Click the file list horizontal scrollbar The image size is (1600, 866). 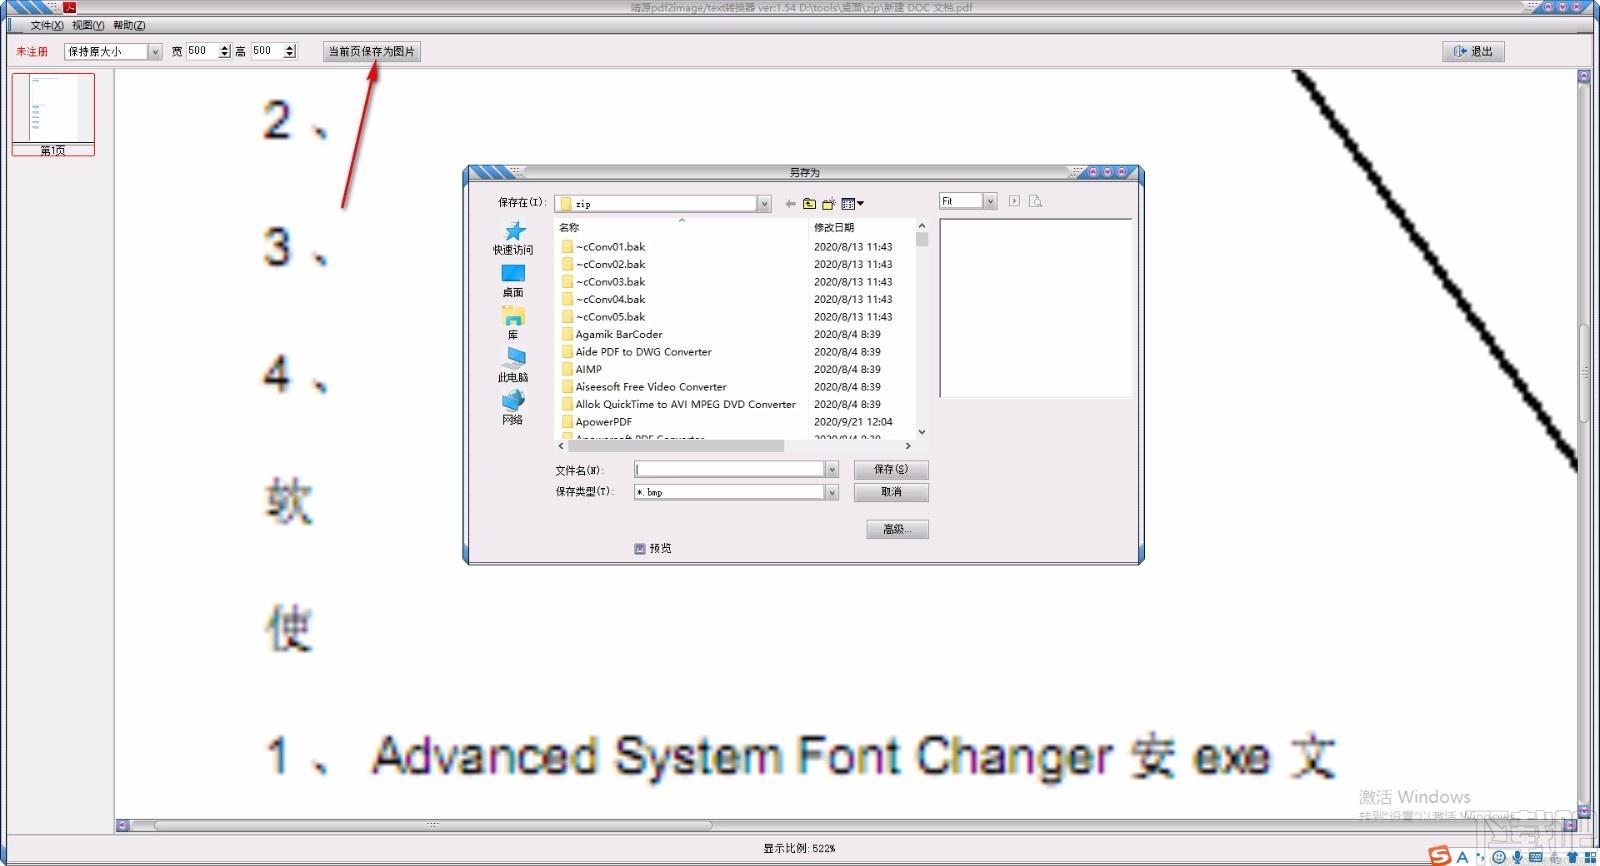[x=675, y=446]
